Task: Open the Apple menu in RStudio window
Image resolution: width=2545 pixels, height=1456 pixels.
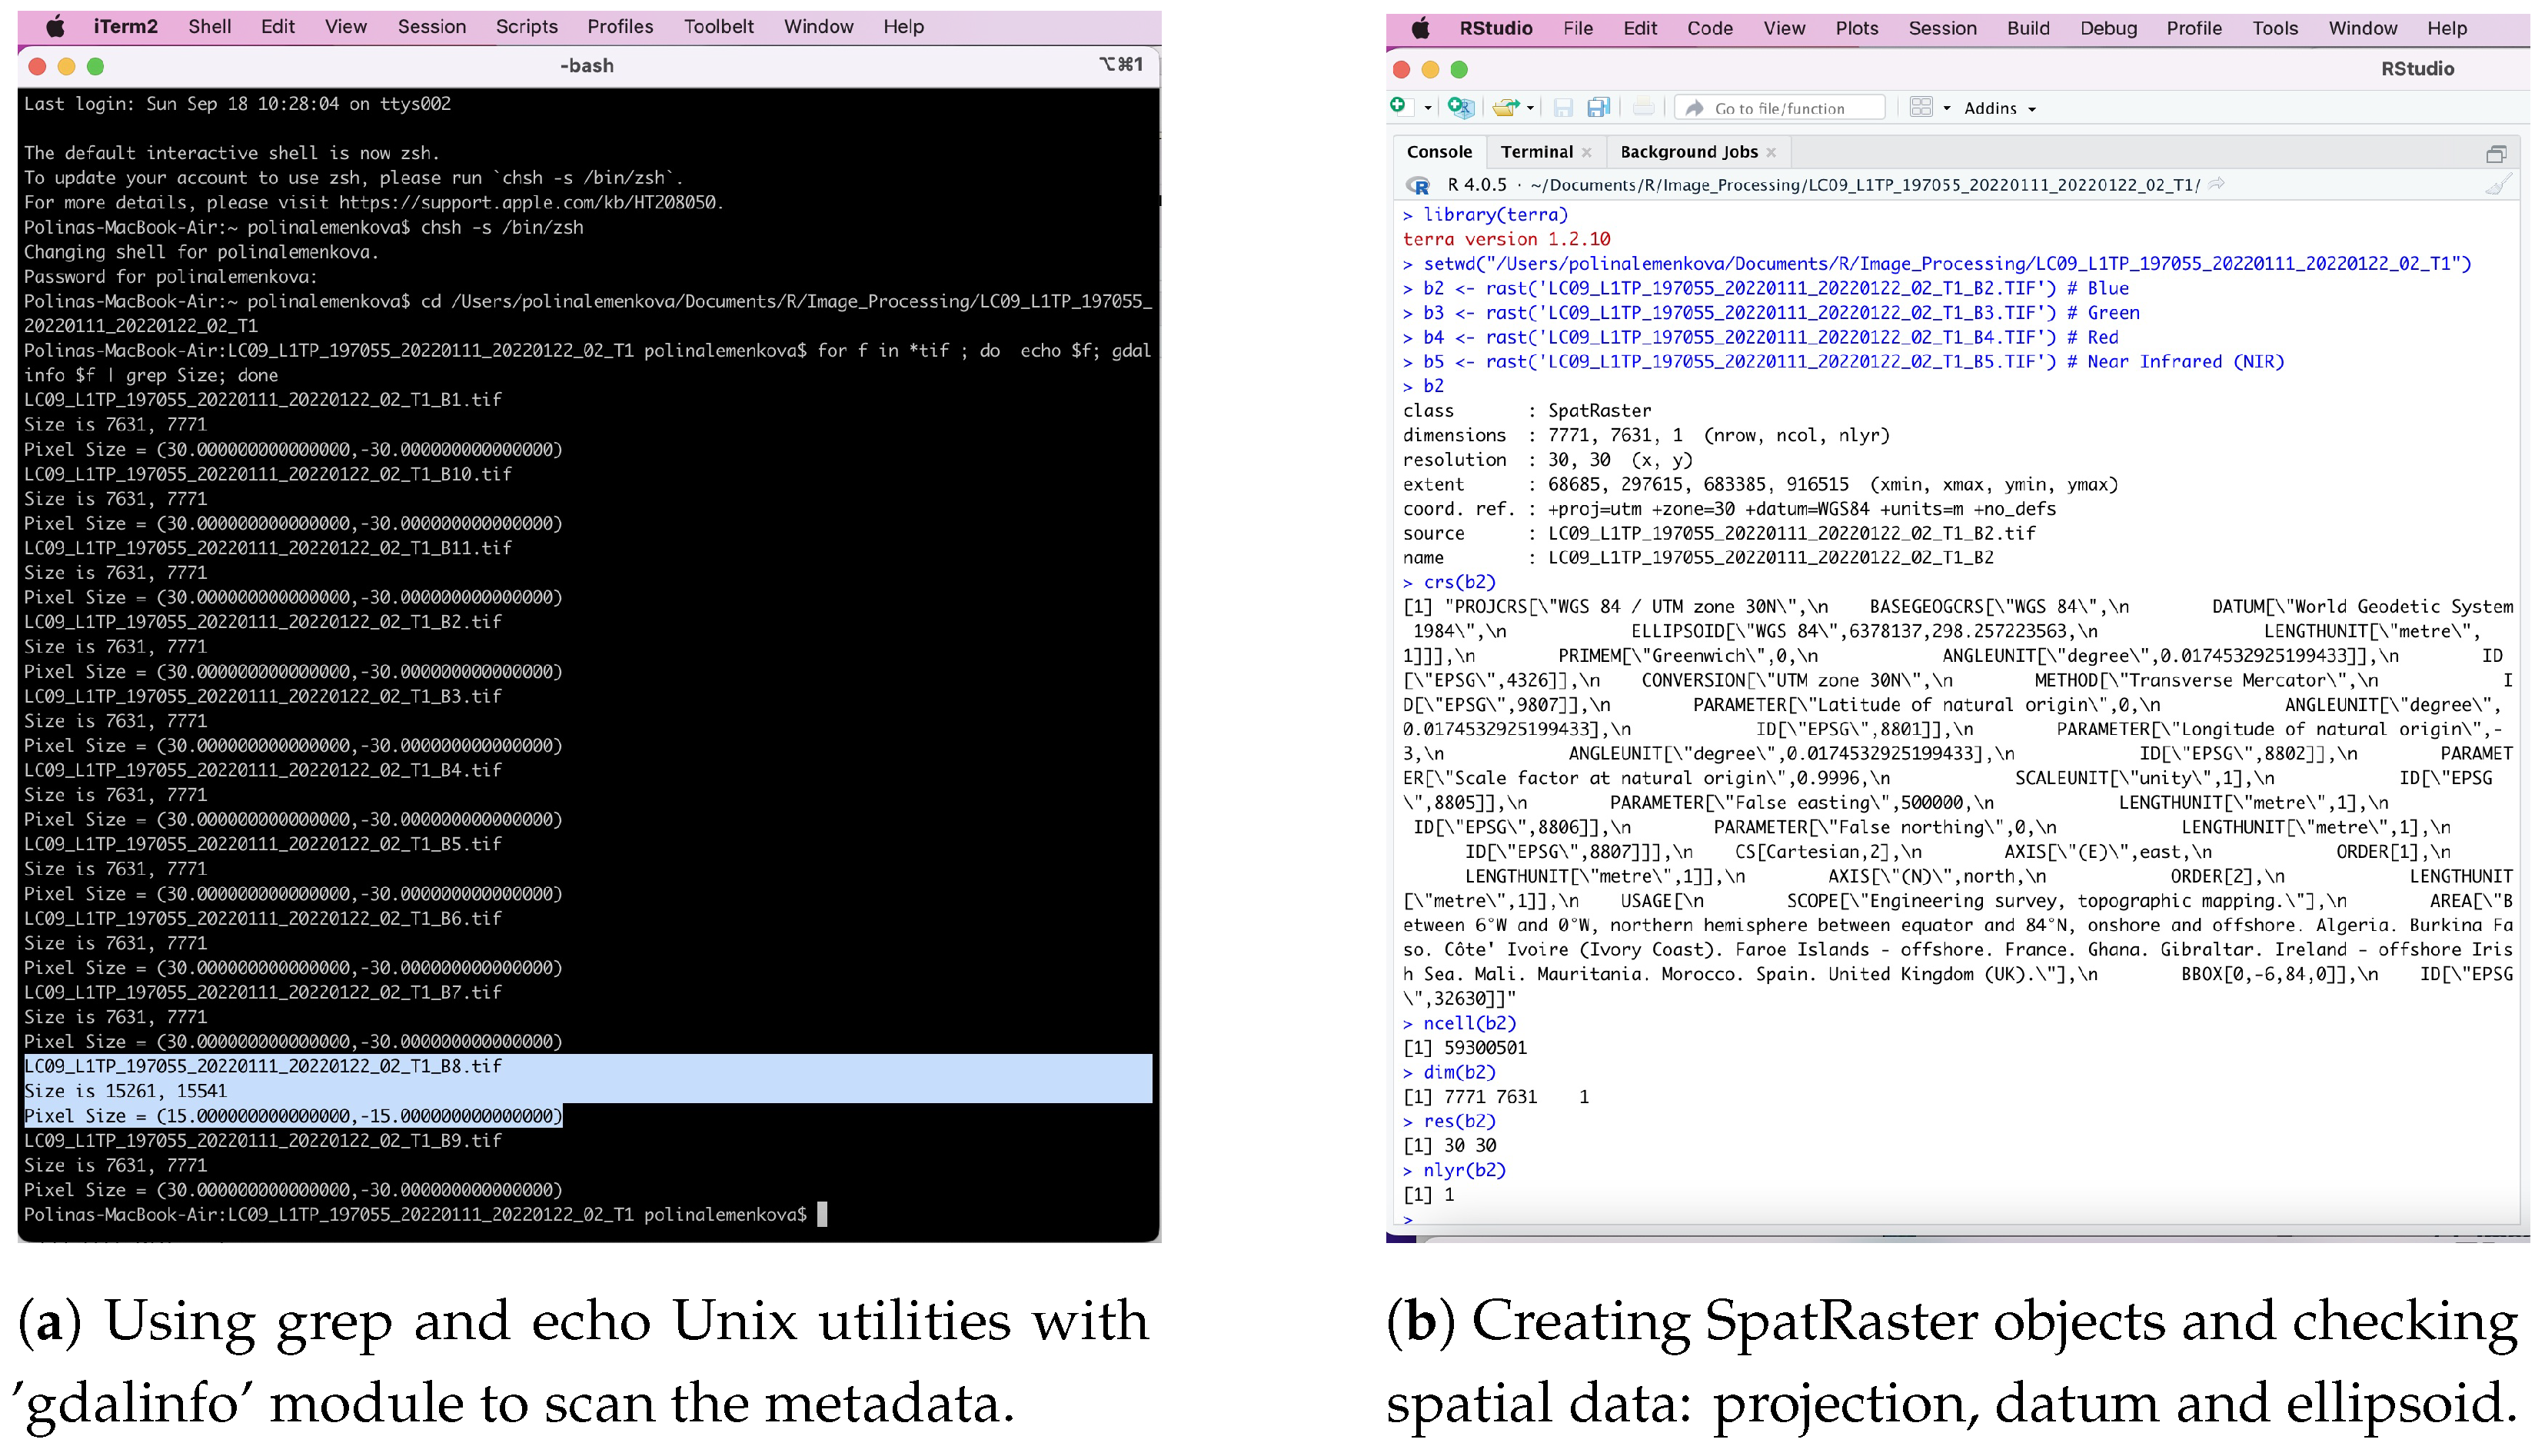Action: point(1421,28)
